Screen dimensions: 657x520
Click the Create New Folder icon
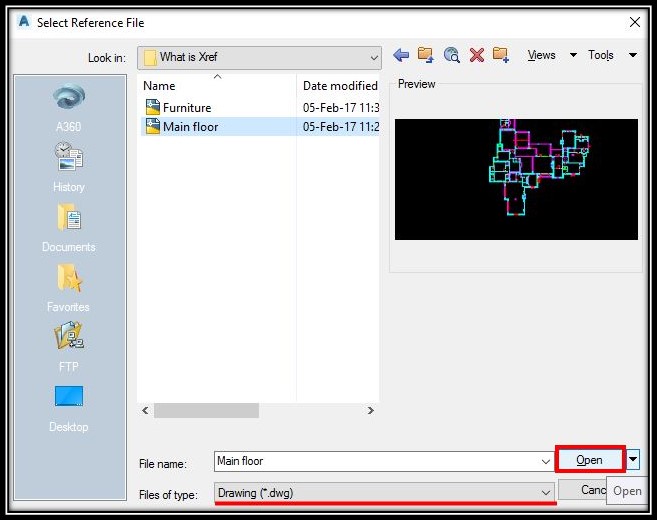(501, 55)
